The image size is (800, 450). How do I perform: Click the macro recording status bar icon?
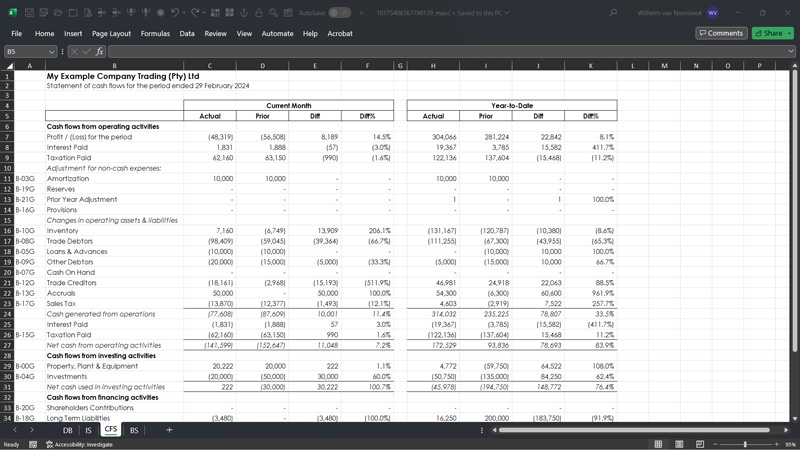(x=33, y=444)
